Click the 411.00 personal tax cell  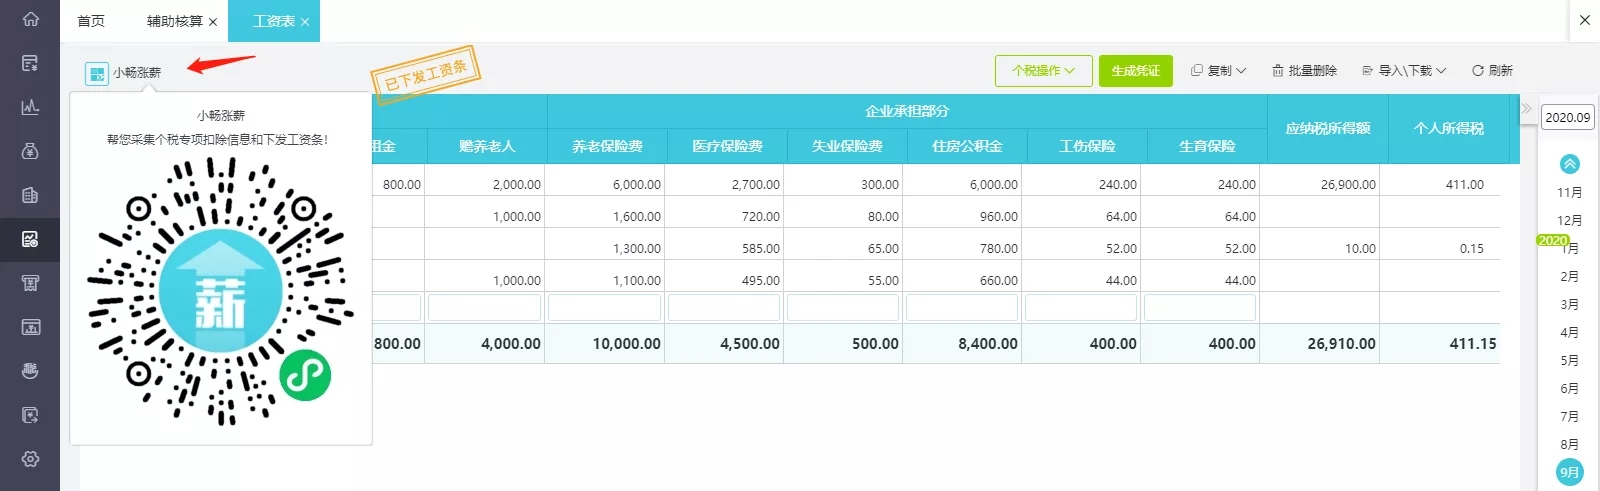click(1439, 185)
